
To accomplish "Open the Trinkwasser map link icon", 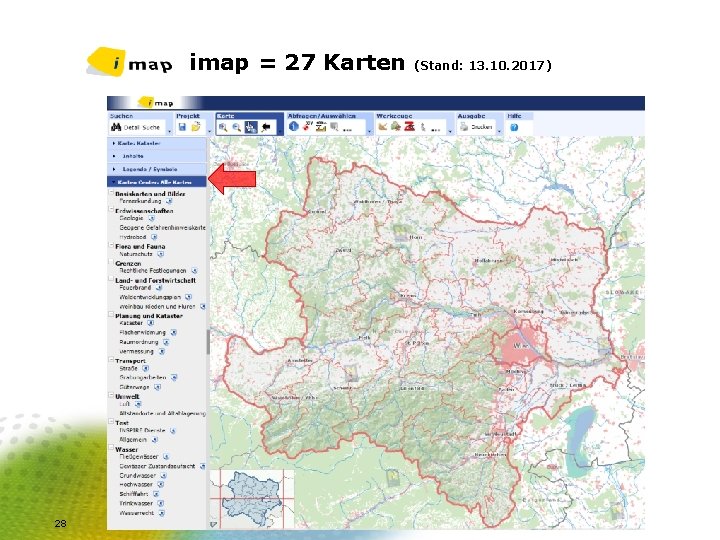I will coord(161,503).
